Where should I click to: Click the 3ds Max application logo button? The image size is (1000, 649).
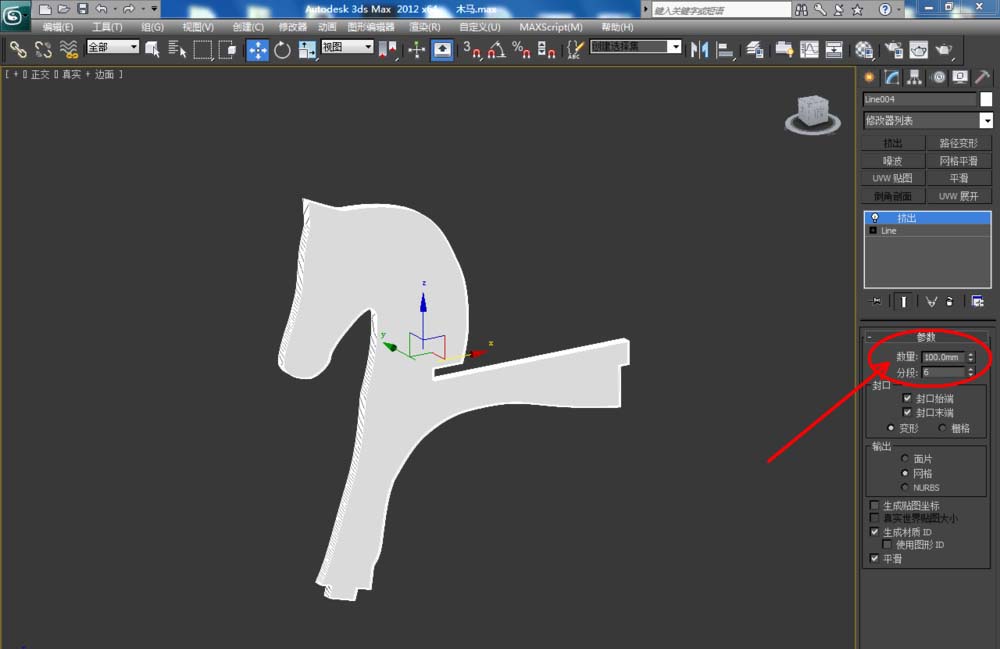point(14,15)
